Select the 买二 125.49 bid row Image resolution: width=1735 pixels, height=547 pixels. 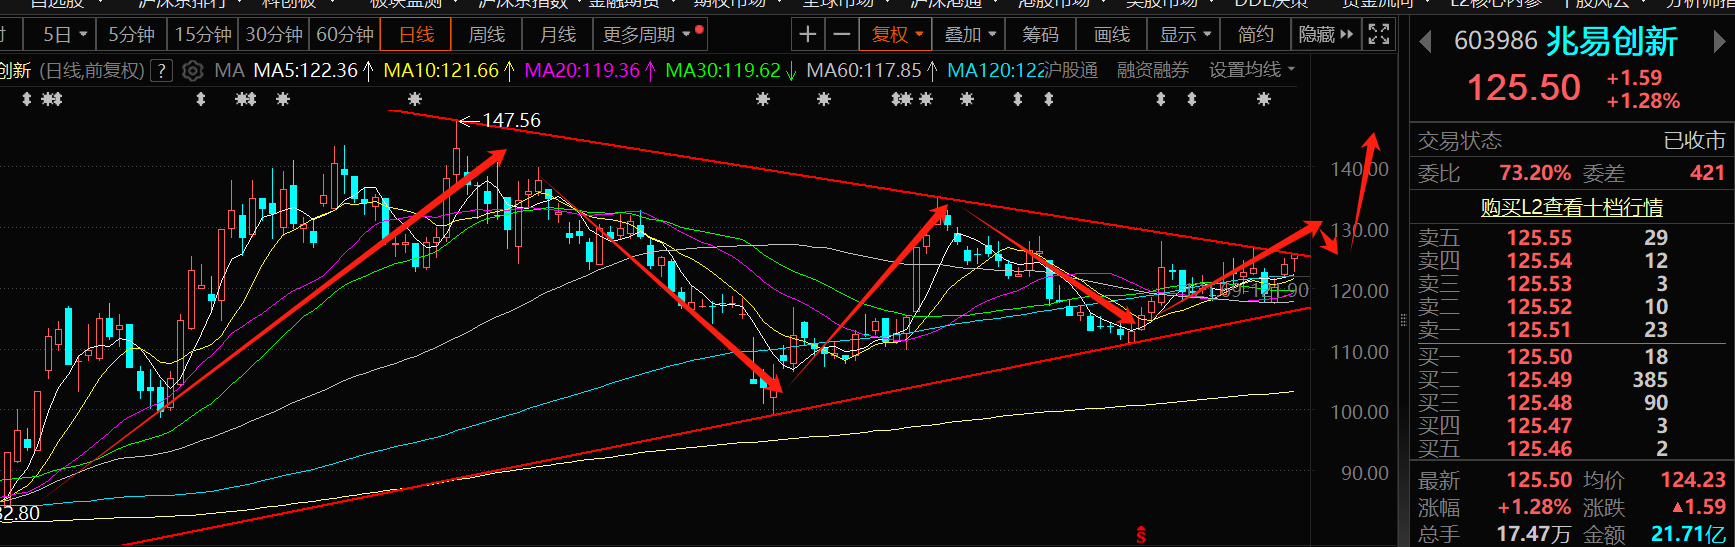pyautogui.click(x=1571, y=380)
